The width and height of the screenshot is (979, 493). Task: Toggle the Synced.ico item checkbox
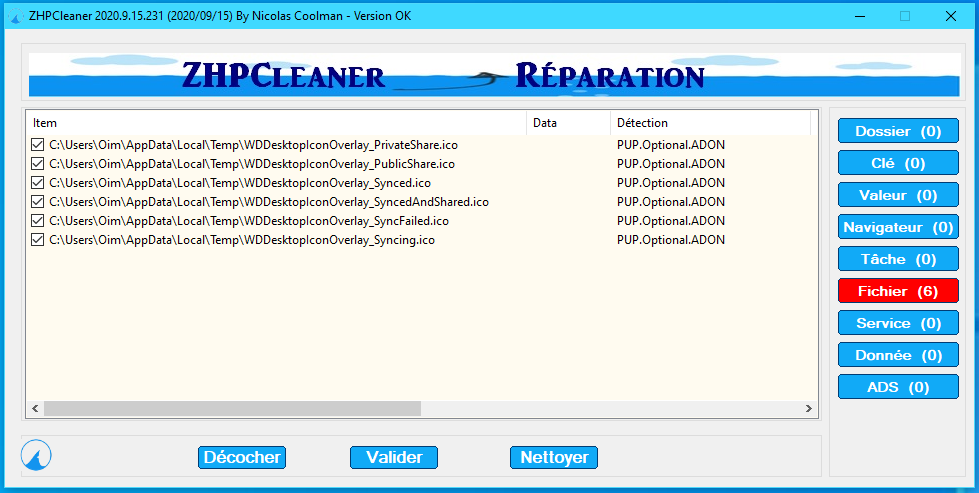tap(37, 183)
